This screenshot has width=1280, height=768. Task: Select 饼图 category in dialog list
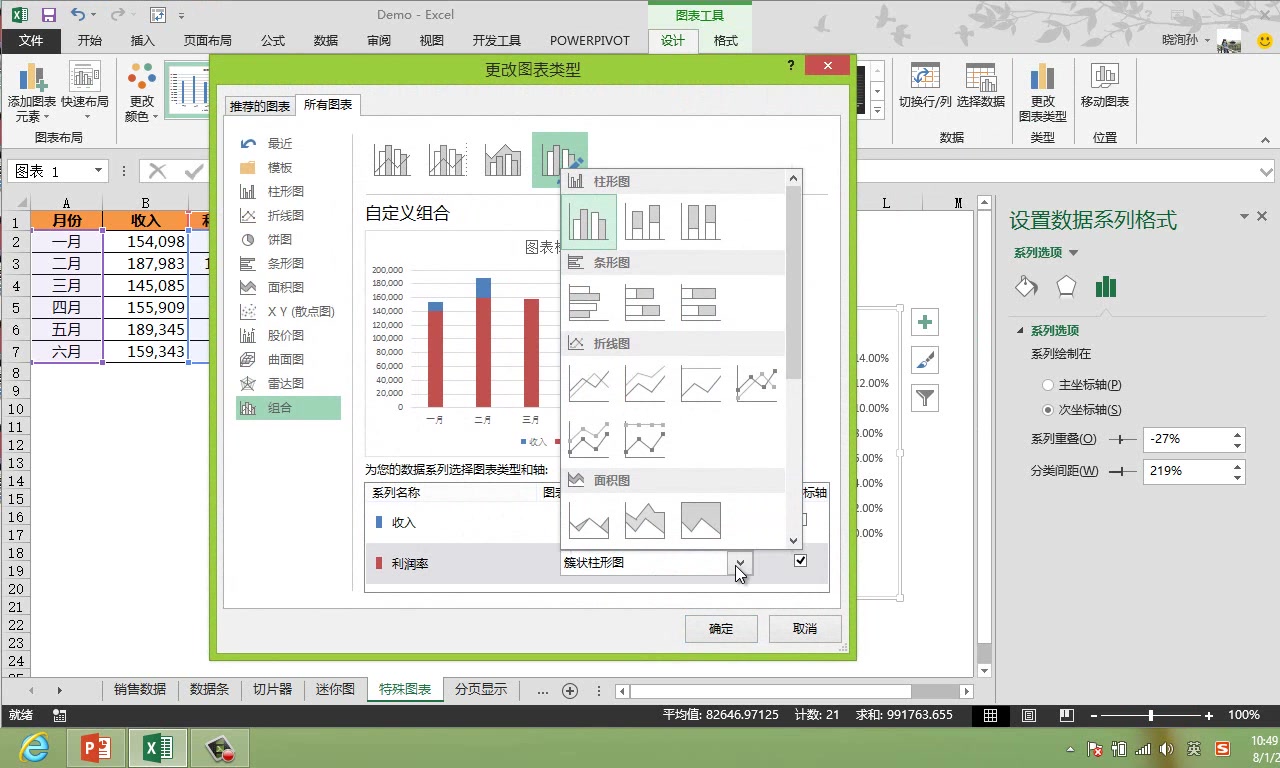(288, 240)
